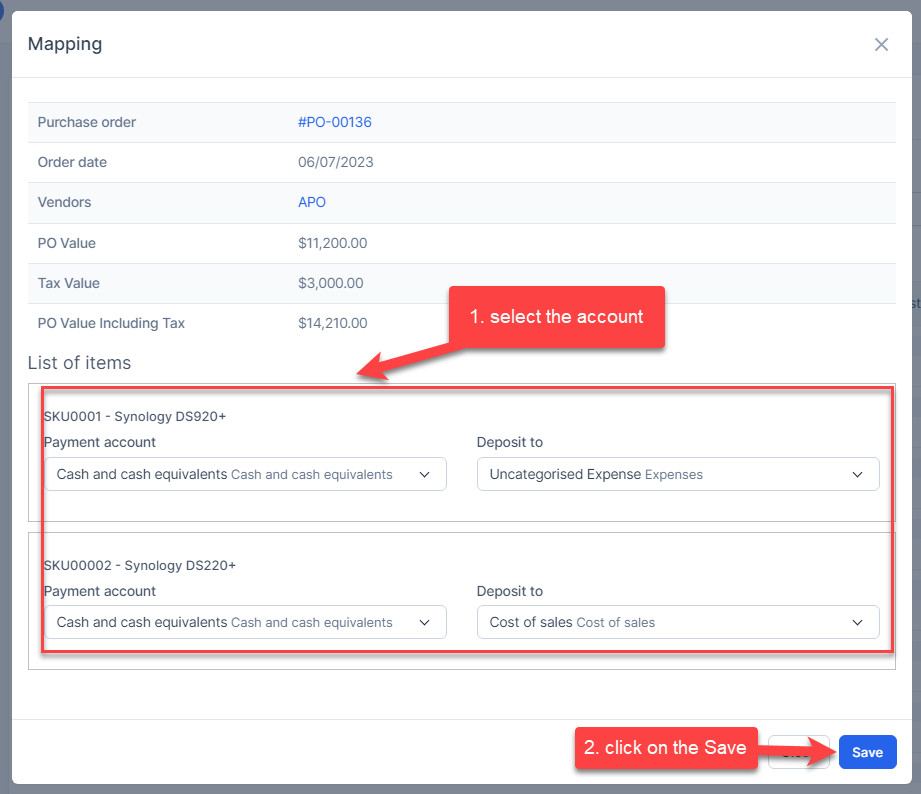Click chevron arrow in DS220+ Payment account field
Image resolution: width=921 pixels, height=794 pixels.
click(x=425, y=622)
